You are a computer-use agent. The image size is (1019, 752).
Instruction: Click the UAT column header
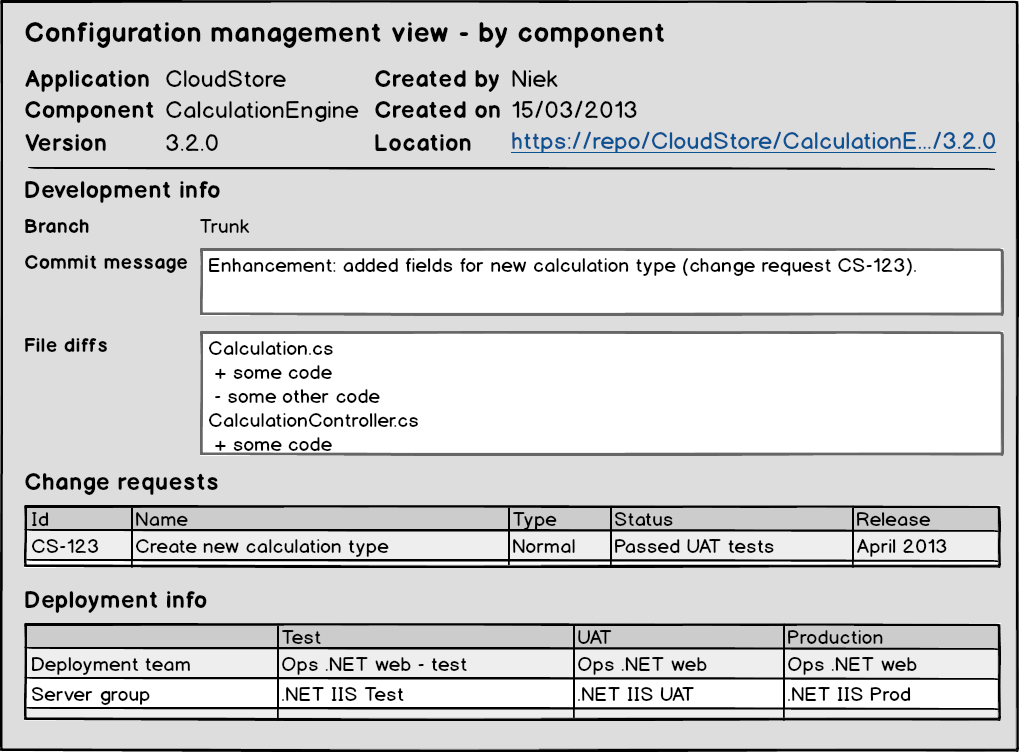(x=678, y=637)
